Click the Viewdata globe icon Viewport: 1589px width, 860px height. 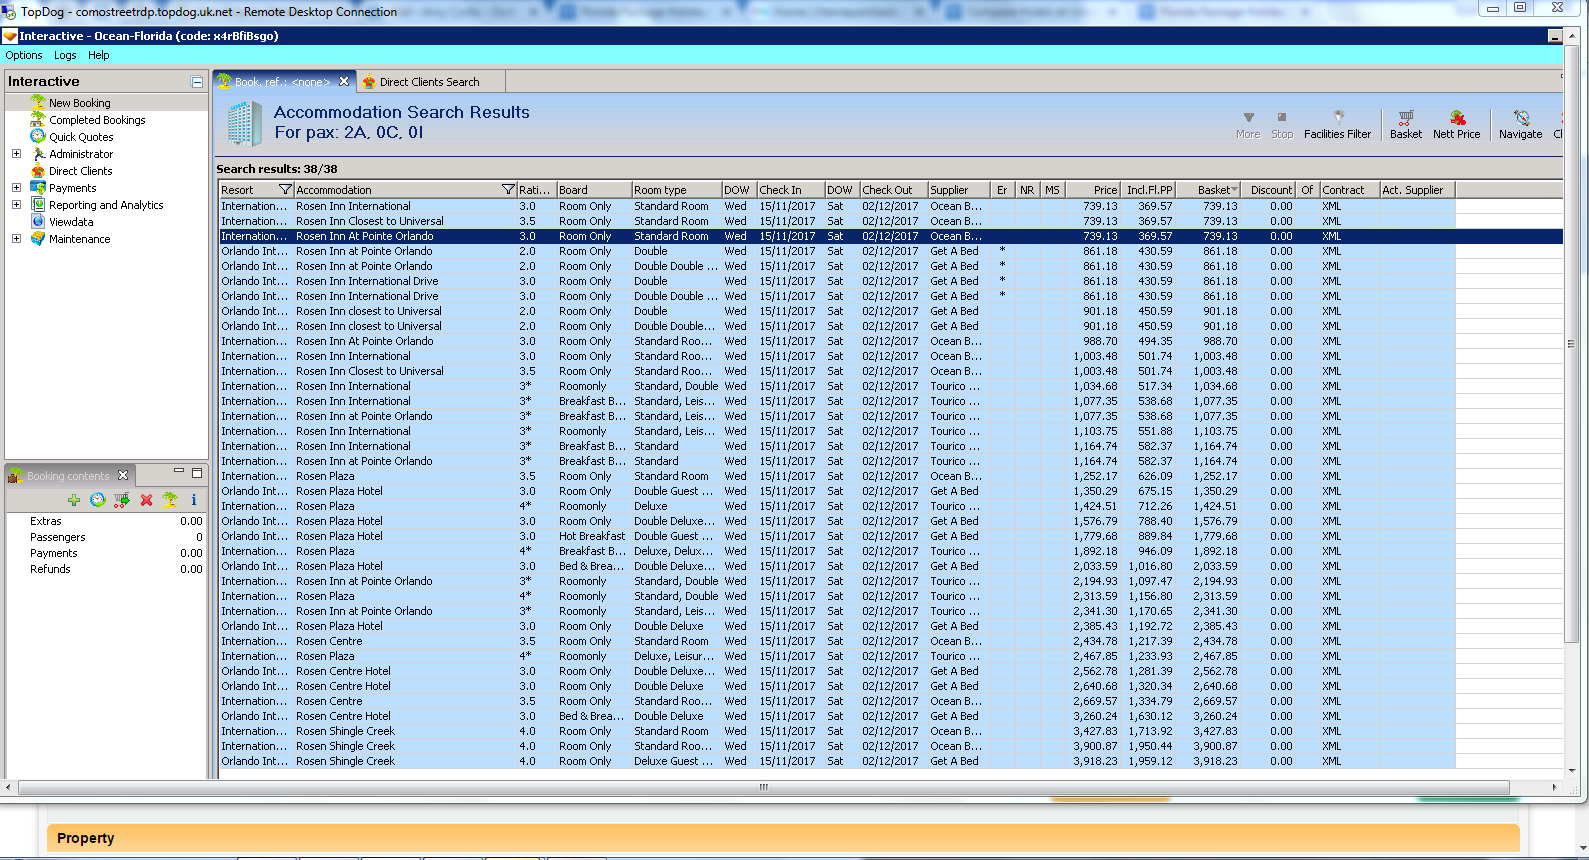(x=38, y=221)
